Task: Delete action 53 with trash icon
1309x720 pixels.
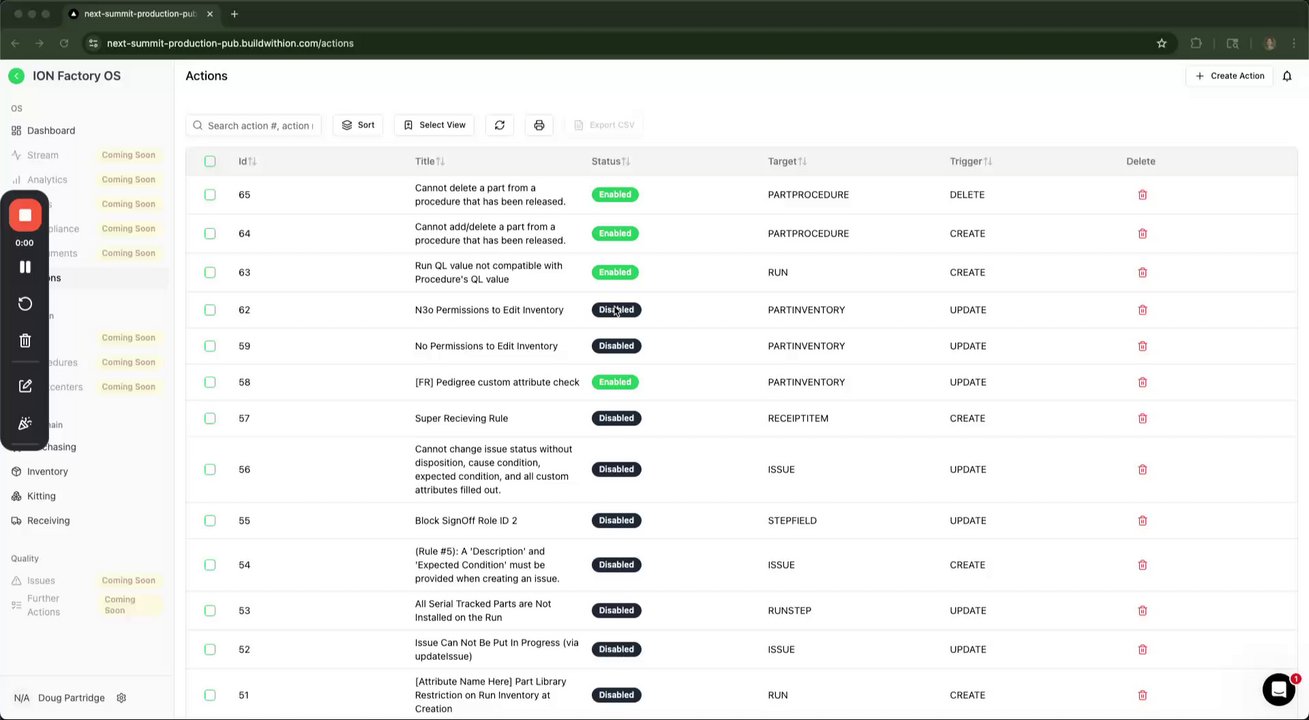Action: (1142, 610)
